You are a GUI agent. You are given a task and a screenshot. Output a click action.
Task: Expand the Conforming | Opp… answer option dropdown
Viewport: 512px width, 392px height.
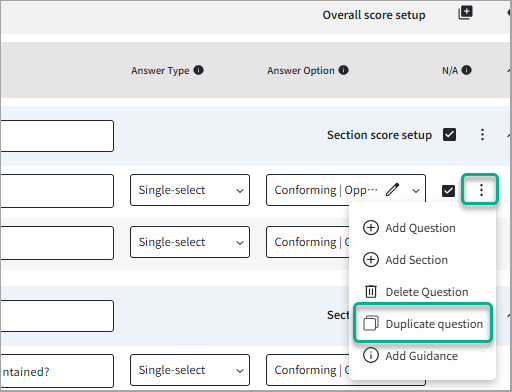pyautogui.click(x=415, y=191)
